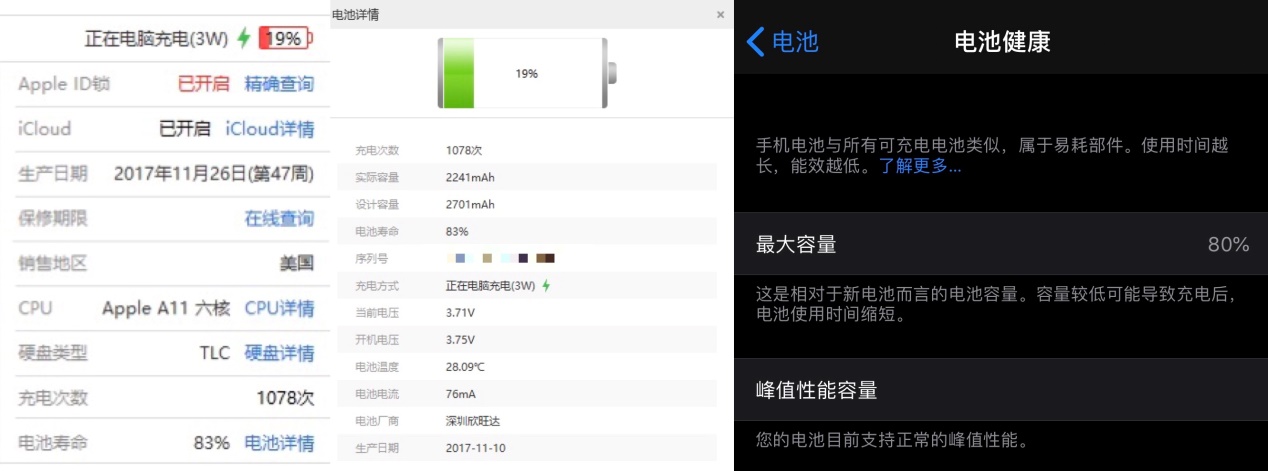Click the 83% value in the left panel
The height and width of the screenshot is (471, 1268).
click(x=211, y=443)
